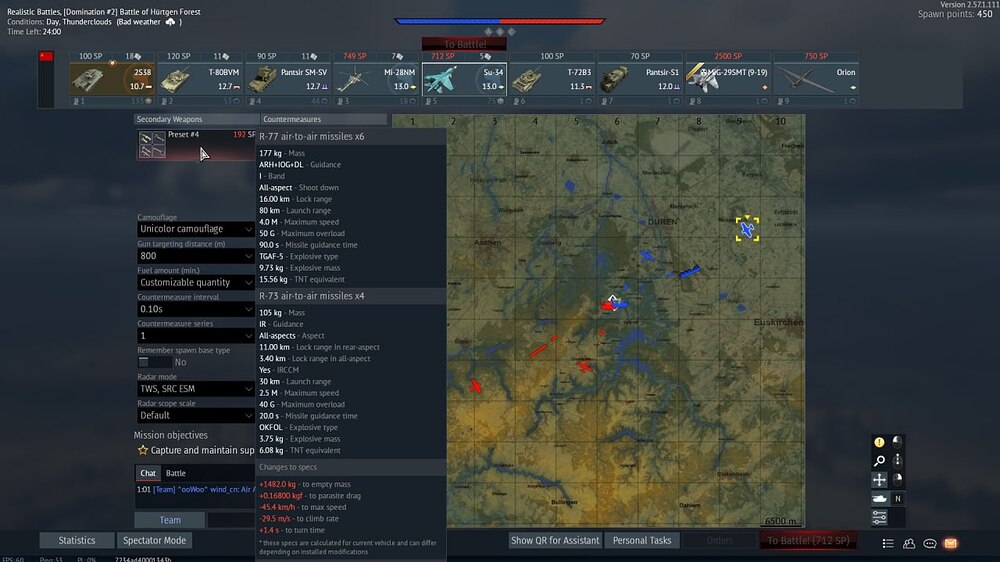Click the team flag icon left of vehicles
Viewport: 1000px width, 562px height.
click(46, 57)
